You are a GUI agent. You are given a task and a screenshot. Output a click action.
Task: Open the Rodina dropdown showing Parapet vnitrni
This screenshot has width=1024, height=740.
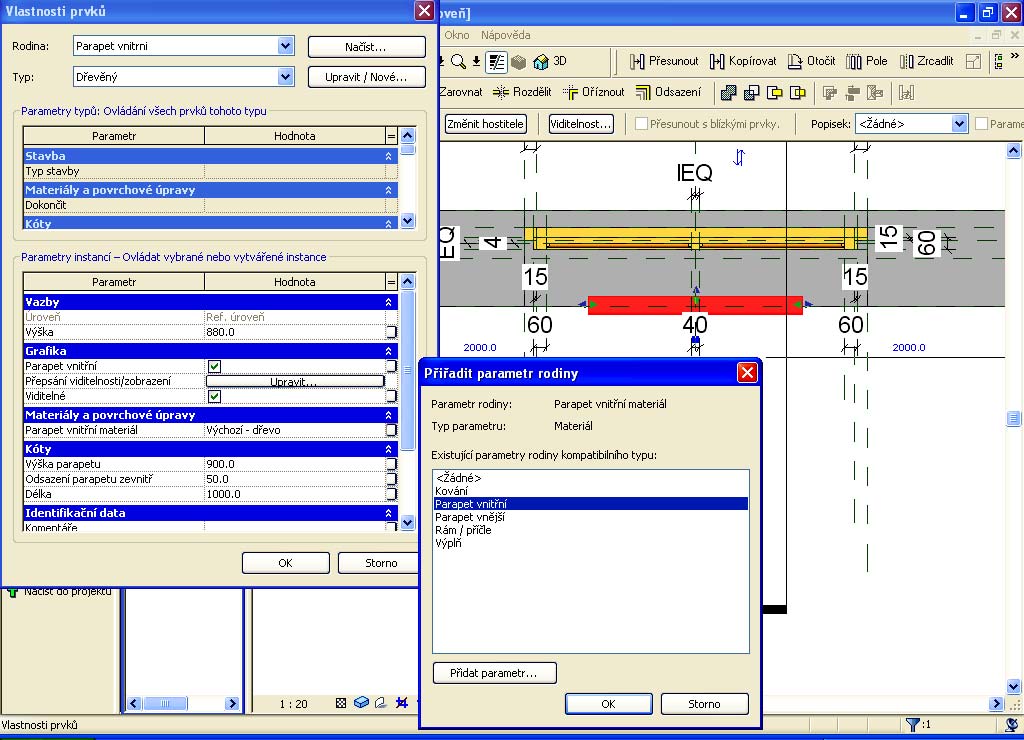coord(285,46)
